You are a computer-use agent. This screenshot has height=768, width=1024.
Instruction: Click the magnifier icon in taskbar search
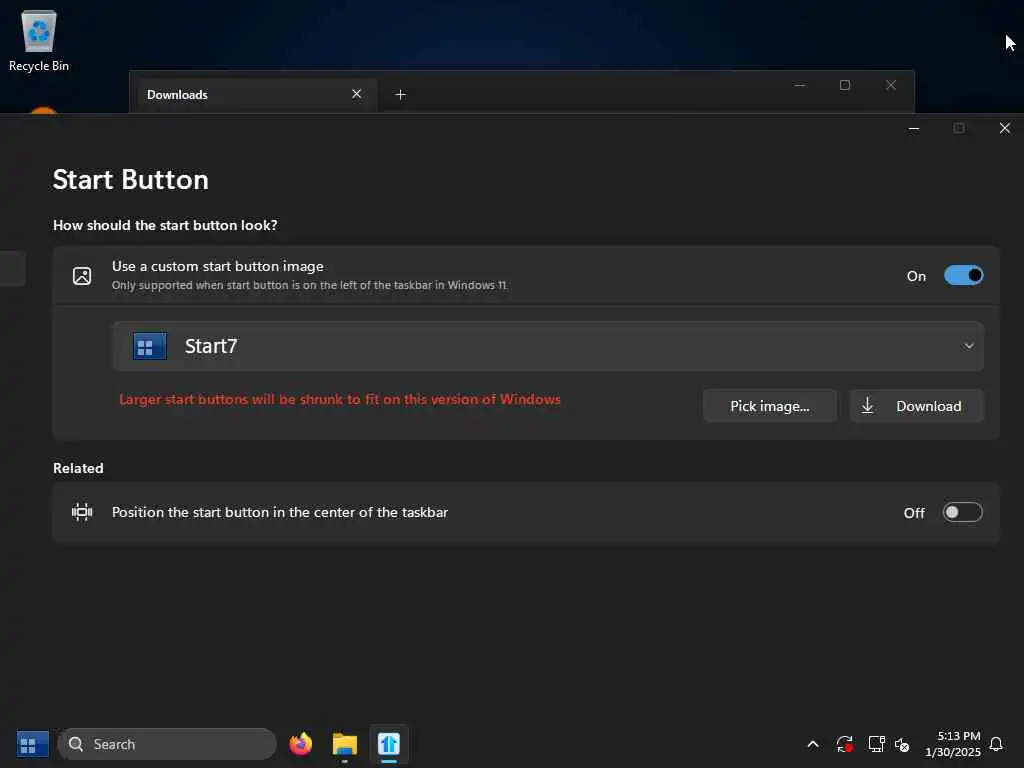[76, 744]
